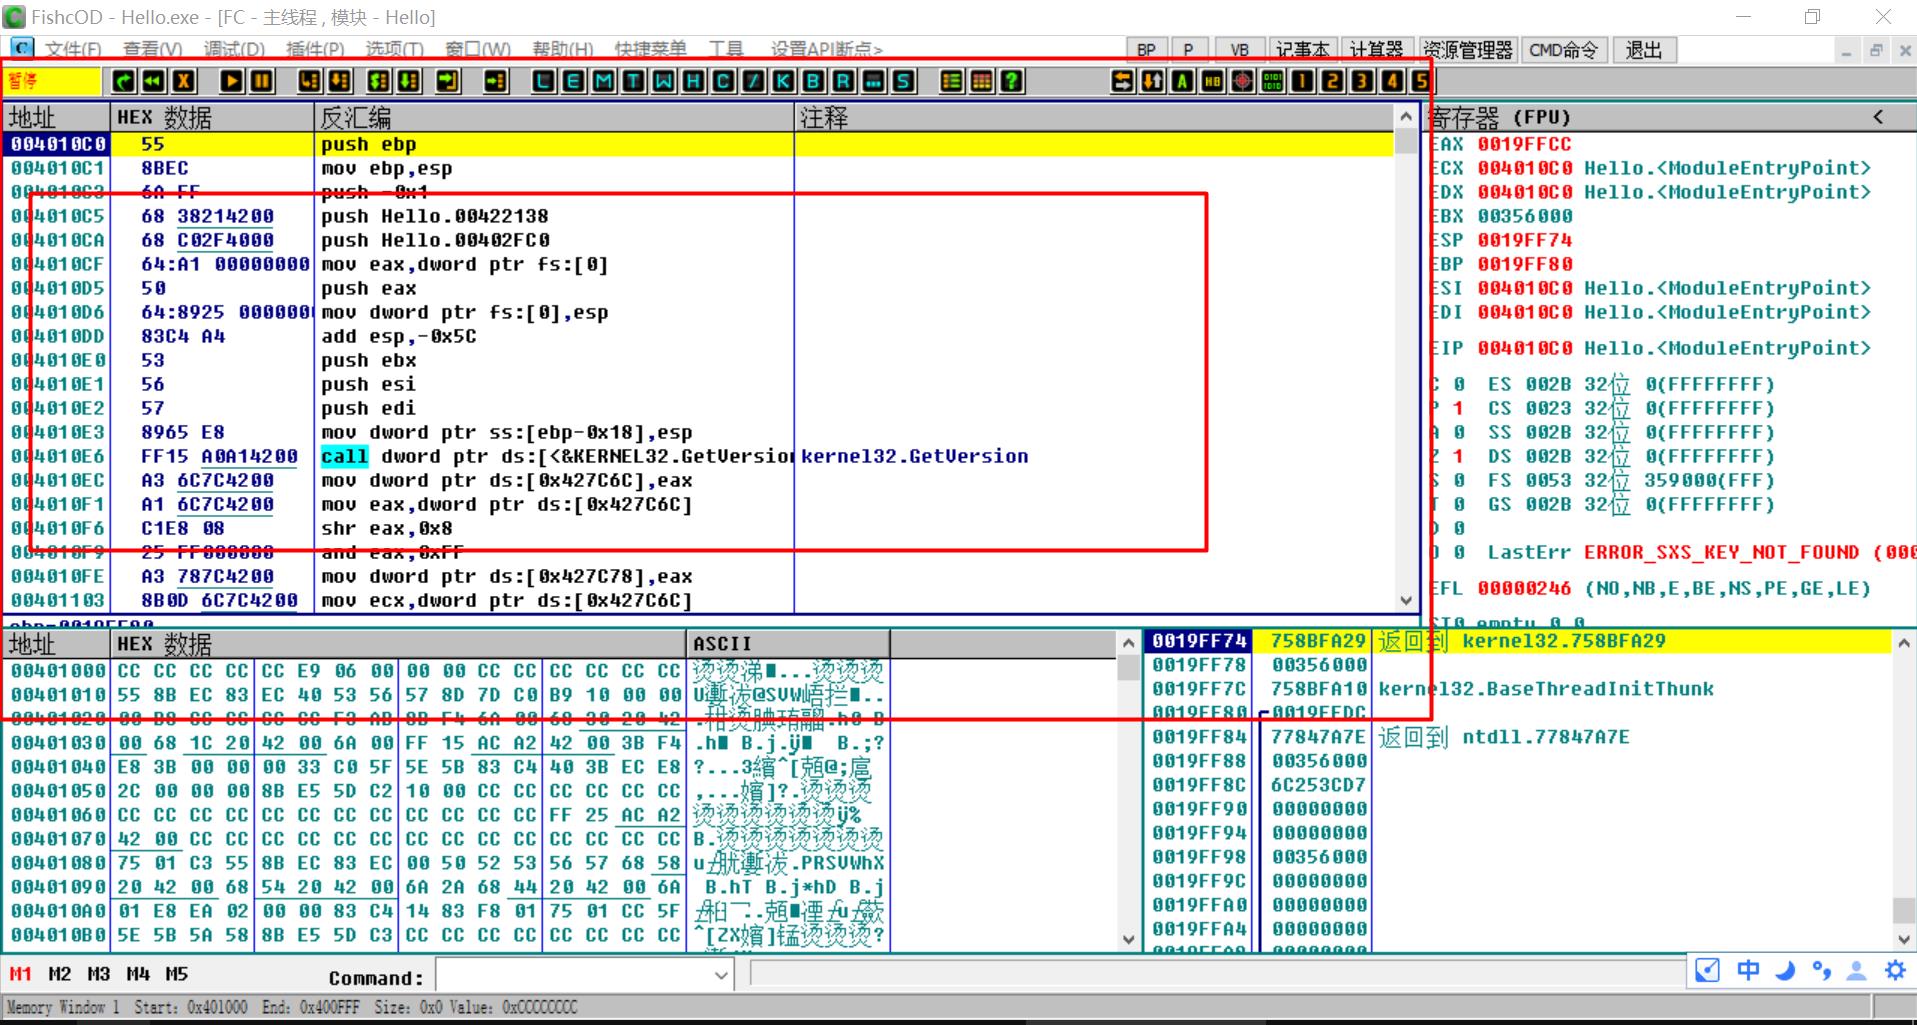Open the IME settings gear icon
The height and width of the screenshot is (1025, 1917).
click(x=1895, y=970)
